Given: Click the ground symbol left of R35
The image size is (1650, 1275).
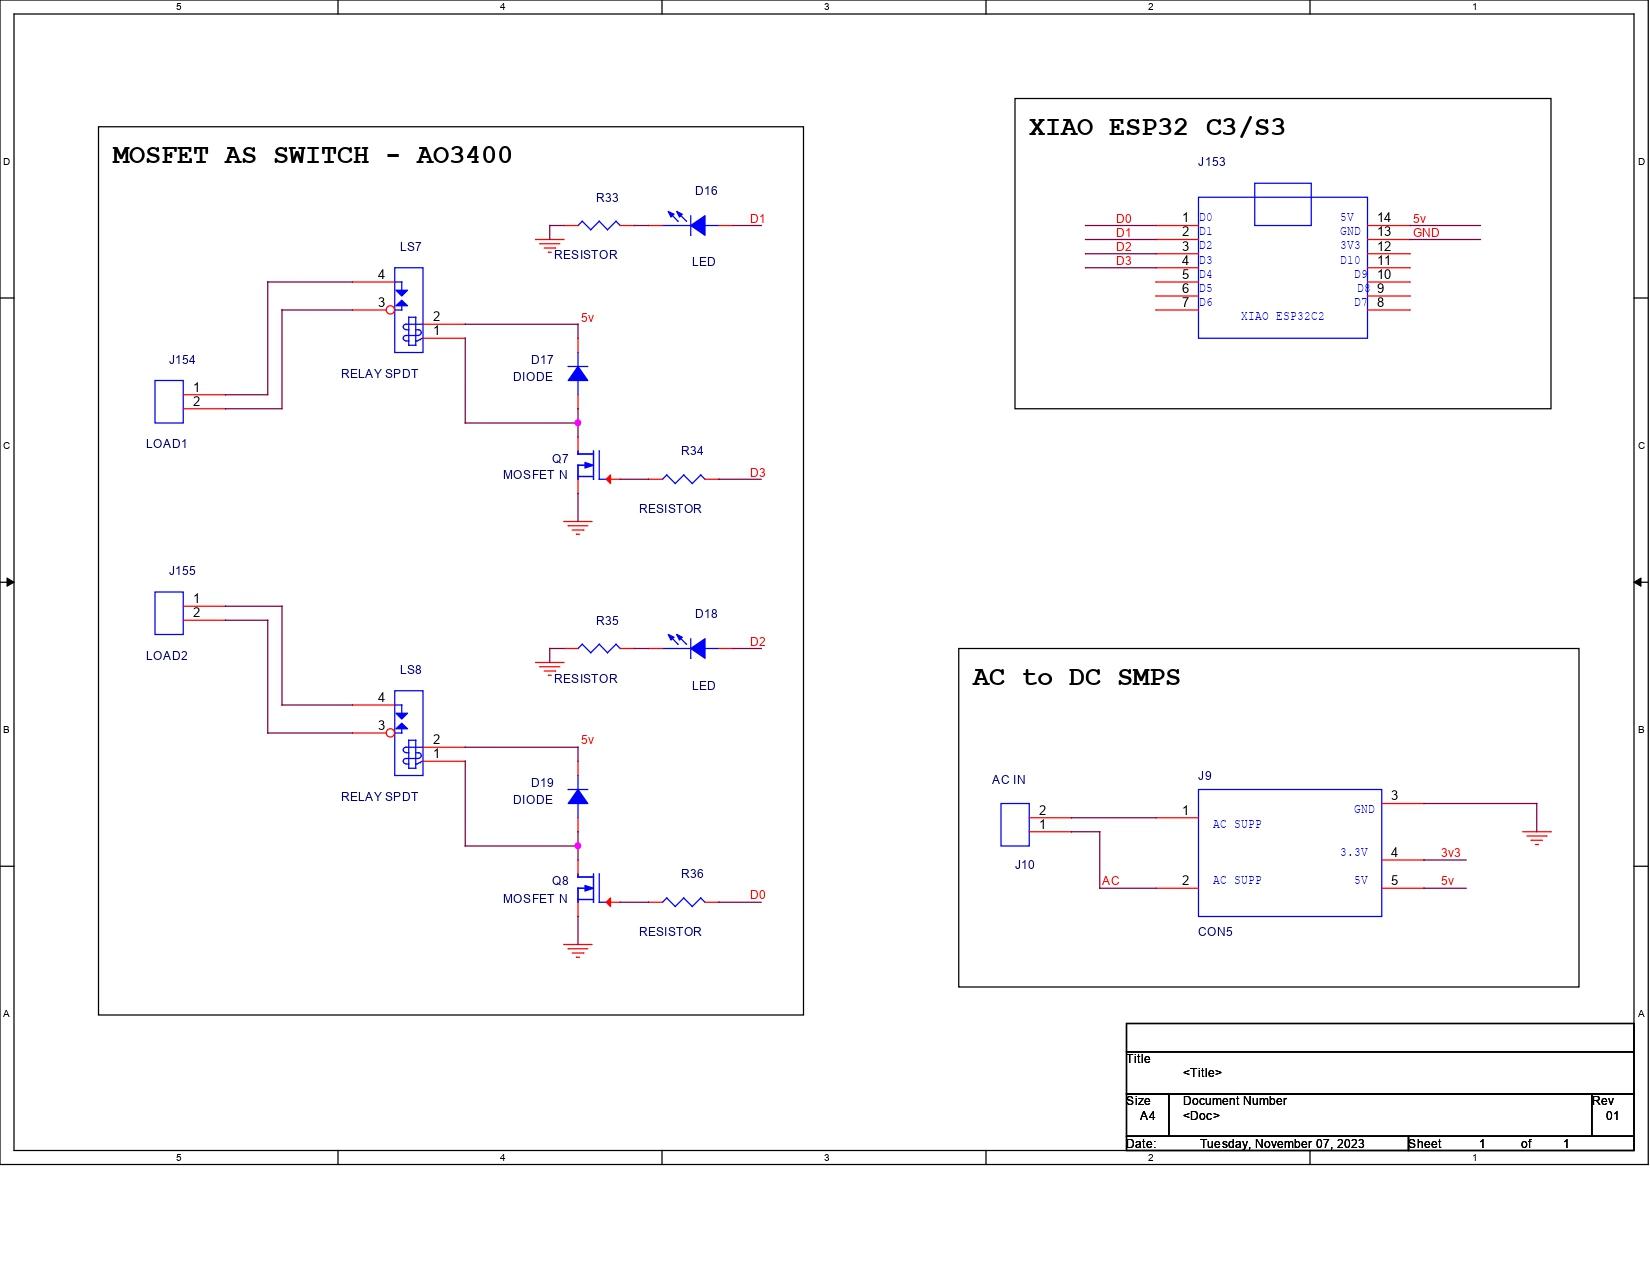Looking at the screenshot, I should tap(549, 669).
